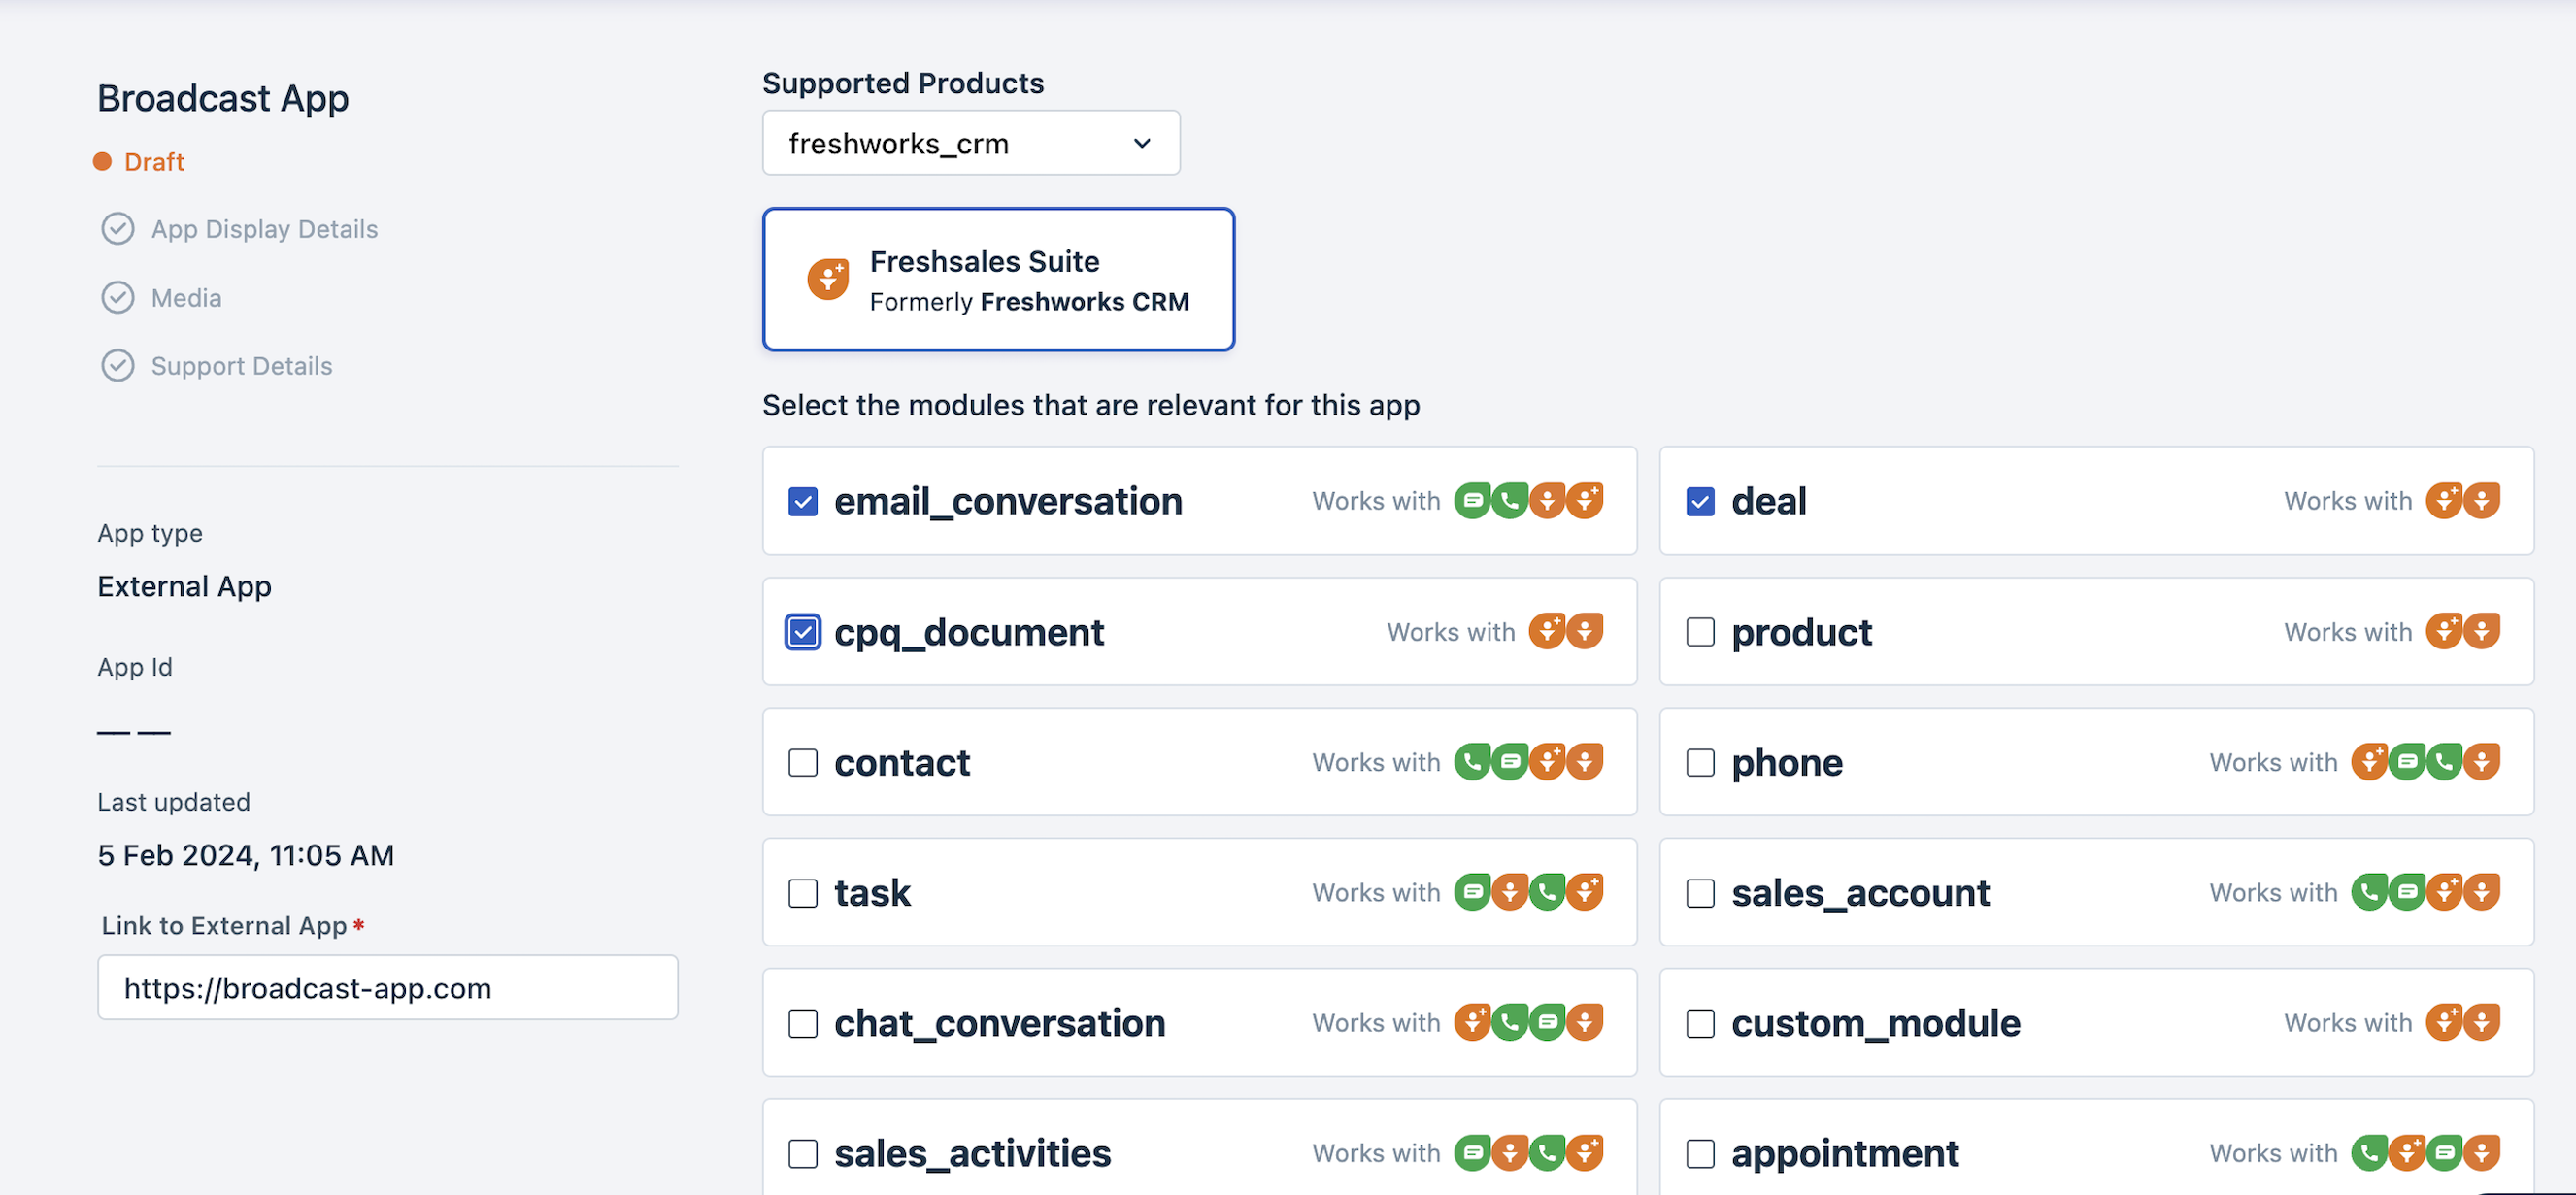Select Support Details from sidebar

pos(242,364)
